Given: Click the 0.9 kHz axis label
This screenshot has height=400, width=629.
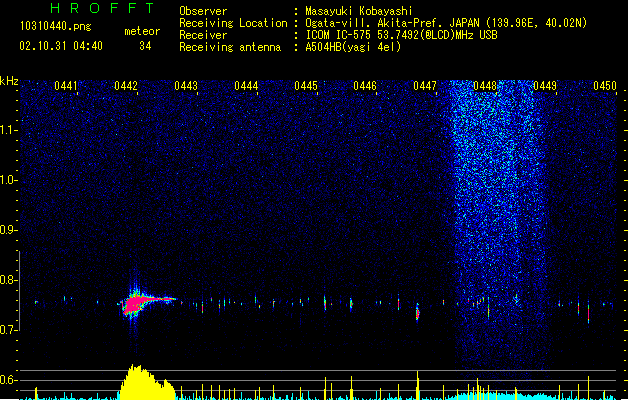Looking at the screenshot, I should (x=8, y=230).
